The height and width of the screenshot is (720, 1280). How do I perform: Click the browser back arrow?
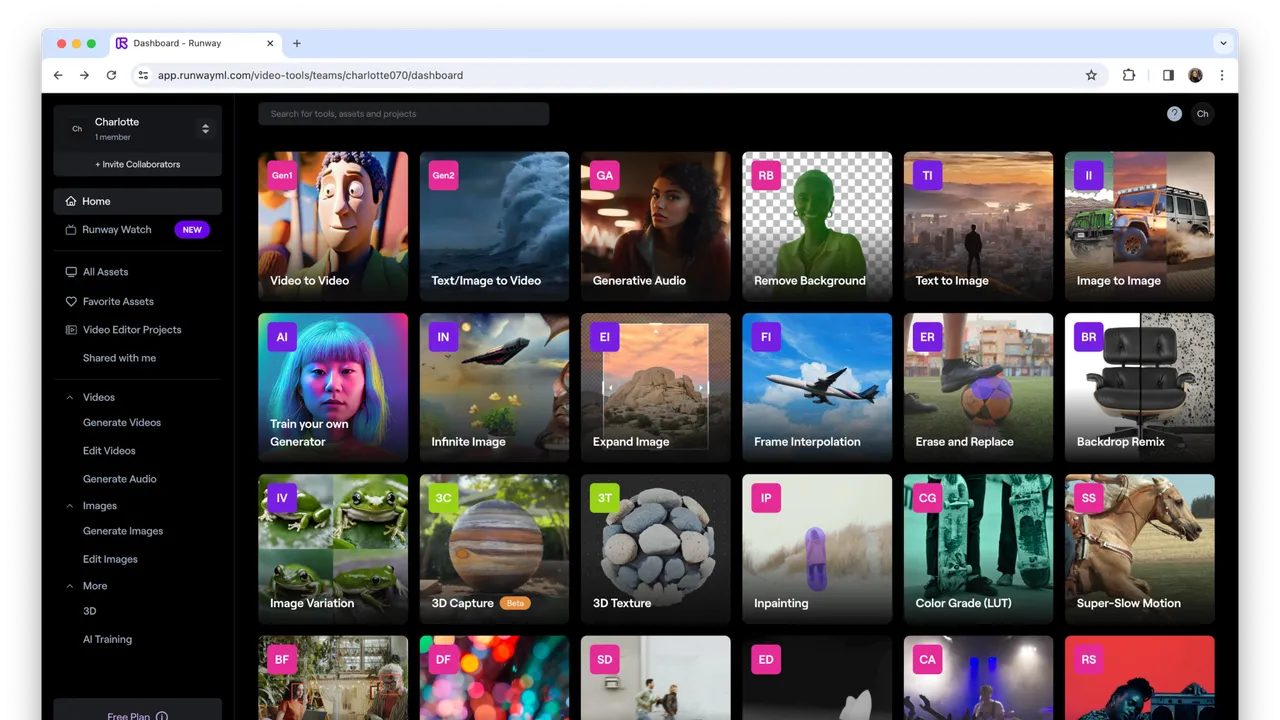tap(58, 75)
